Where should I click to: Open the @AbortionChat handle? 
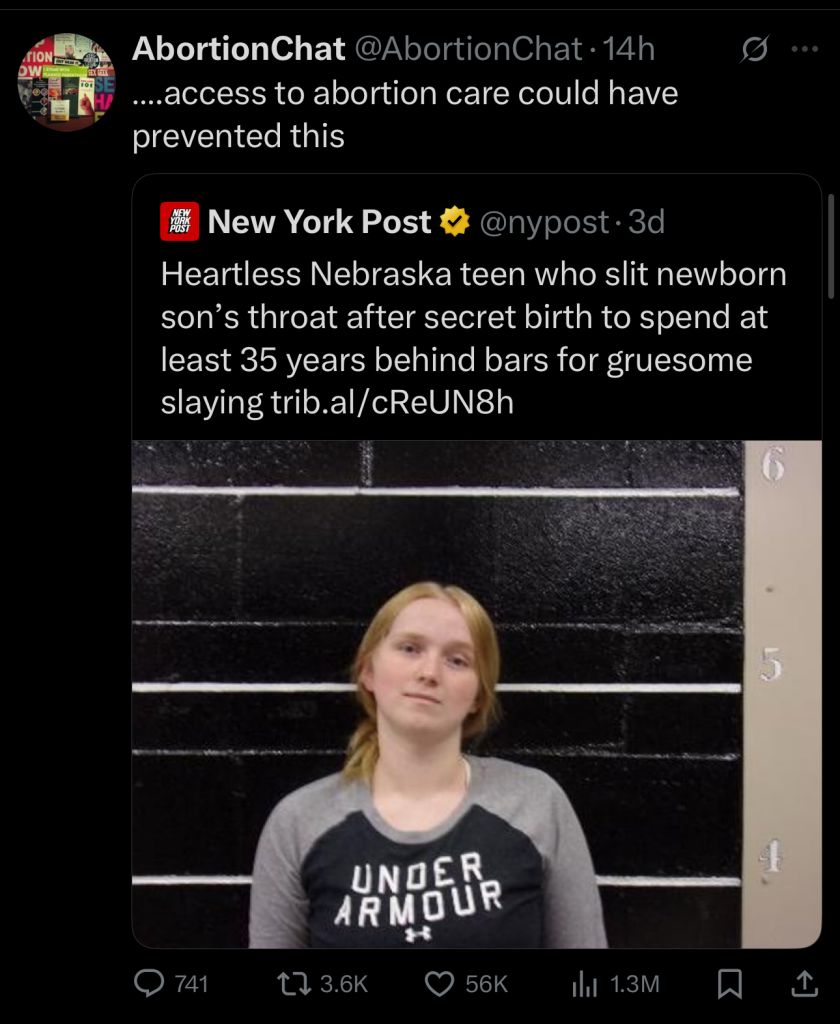tap(468, 49)
